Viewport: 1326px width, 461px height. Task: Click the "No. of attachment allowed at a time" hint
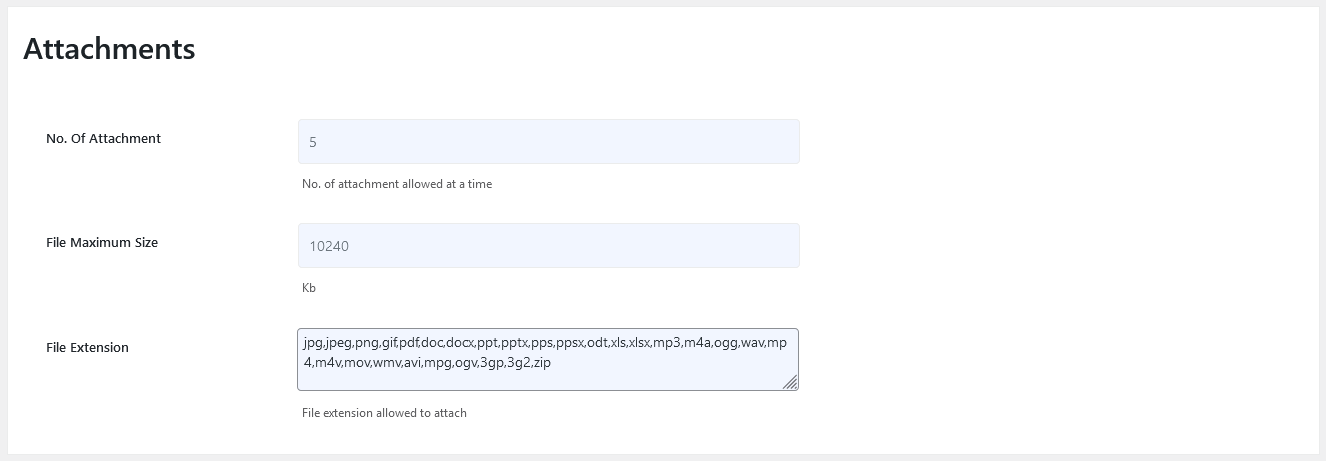[397, 184]
